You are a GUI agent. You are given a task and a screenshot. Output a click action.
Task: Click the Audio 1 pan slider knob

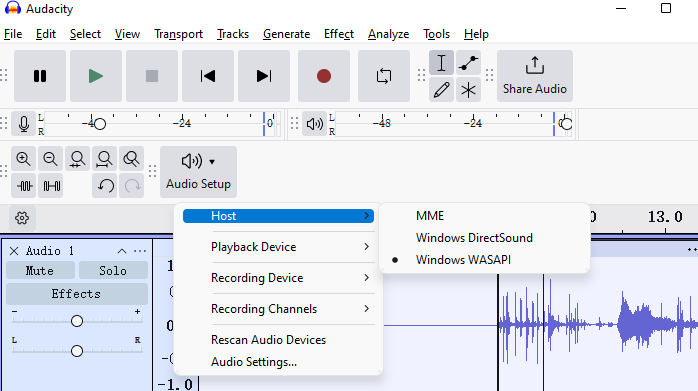pyautogui.click(x=77, y=351)
